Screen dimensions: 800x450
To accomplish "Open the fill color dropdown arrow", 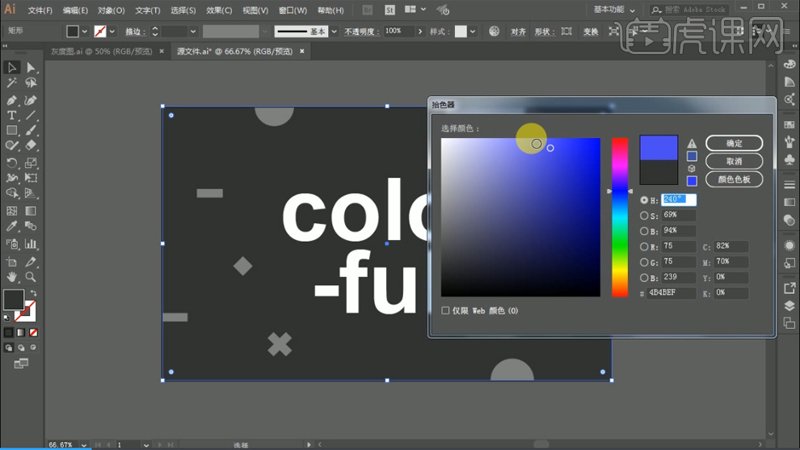I will [x=85, y=32].
